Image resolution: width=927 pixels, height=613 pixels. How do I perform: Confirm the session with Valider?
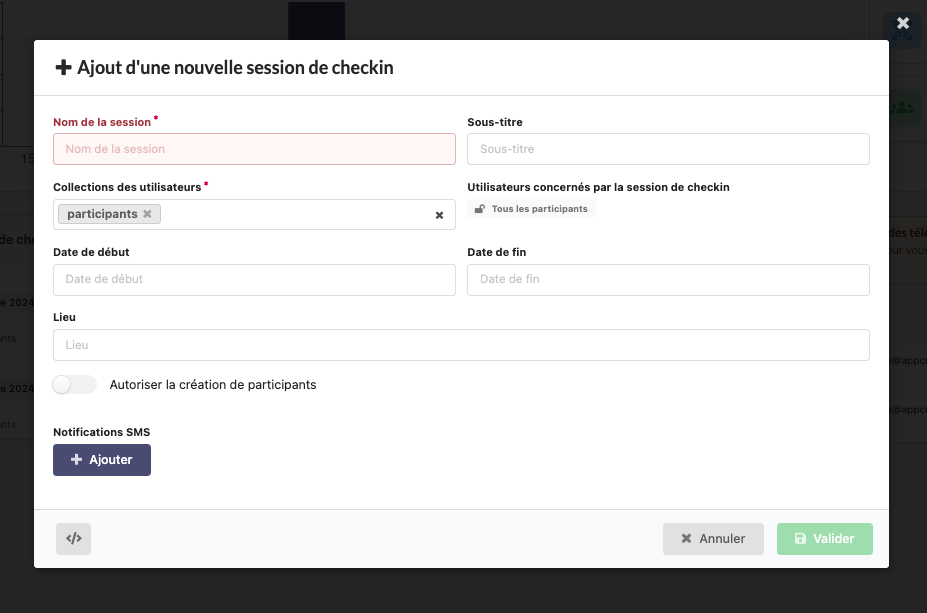[825, 539]
